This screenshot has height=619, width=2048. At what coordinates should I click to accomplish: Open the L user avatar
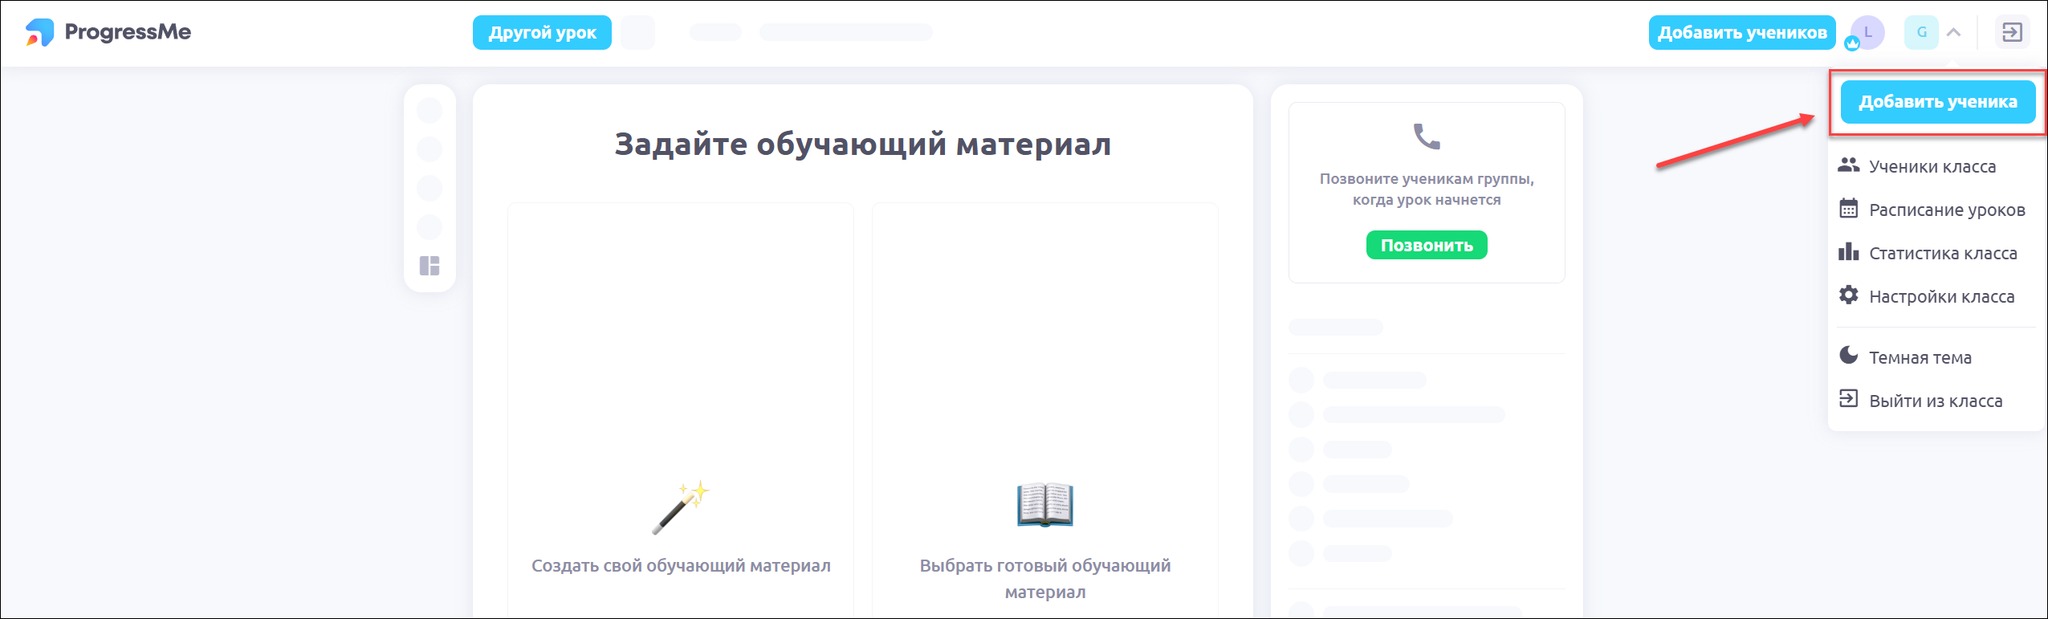click(1866, 33)
